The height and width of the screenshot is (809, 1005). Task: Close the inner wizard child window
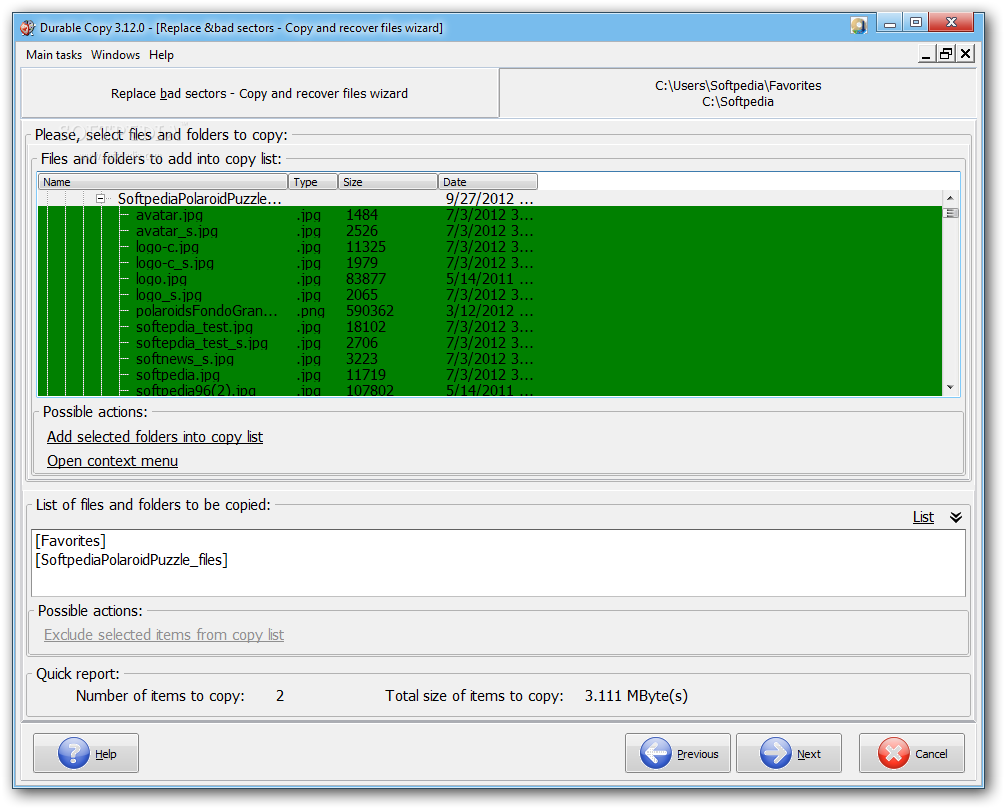965,54
